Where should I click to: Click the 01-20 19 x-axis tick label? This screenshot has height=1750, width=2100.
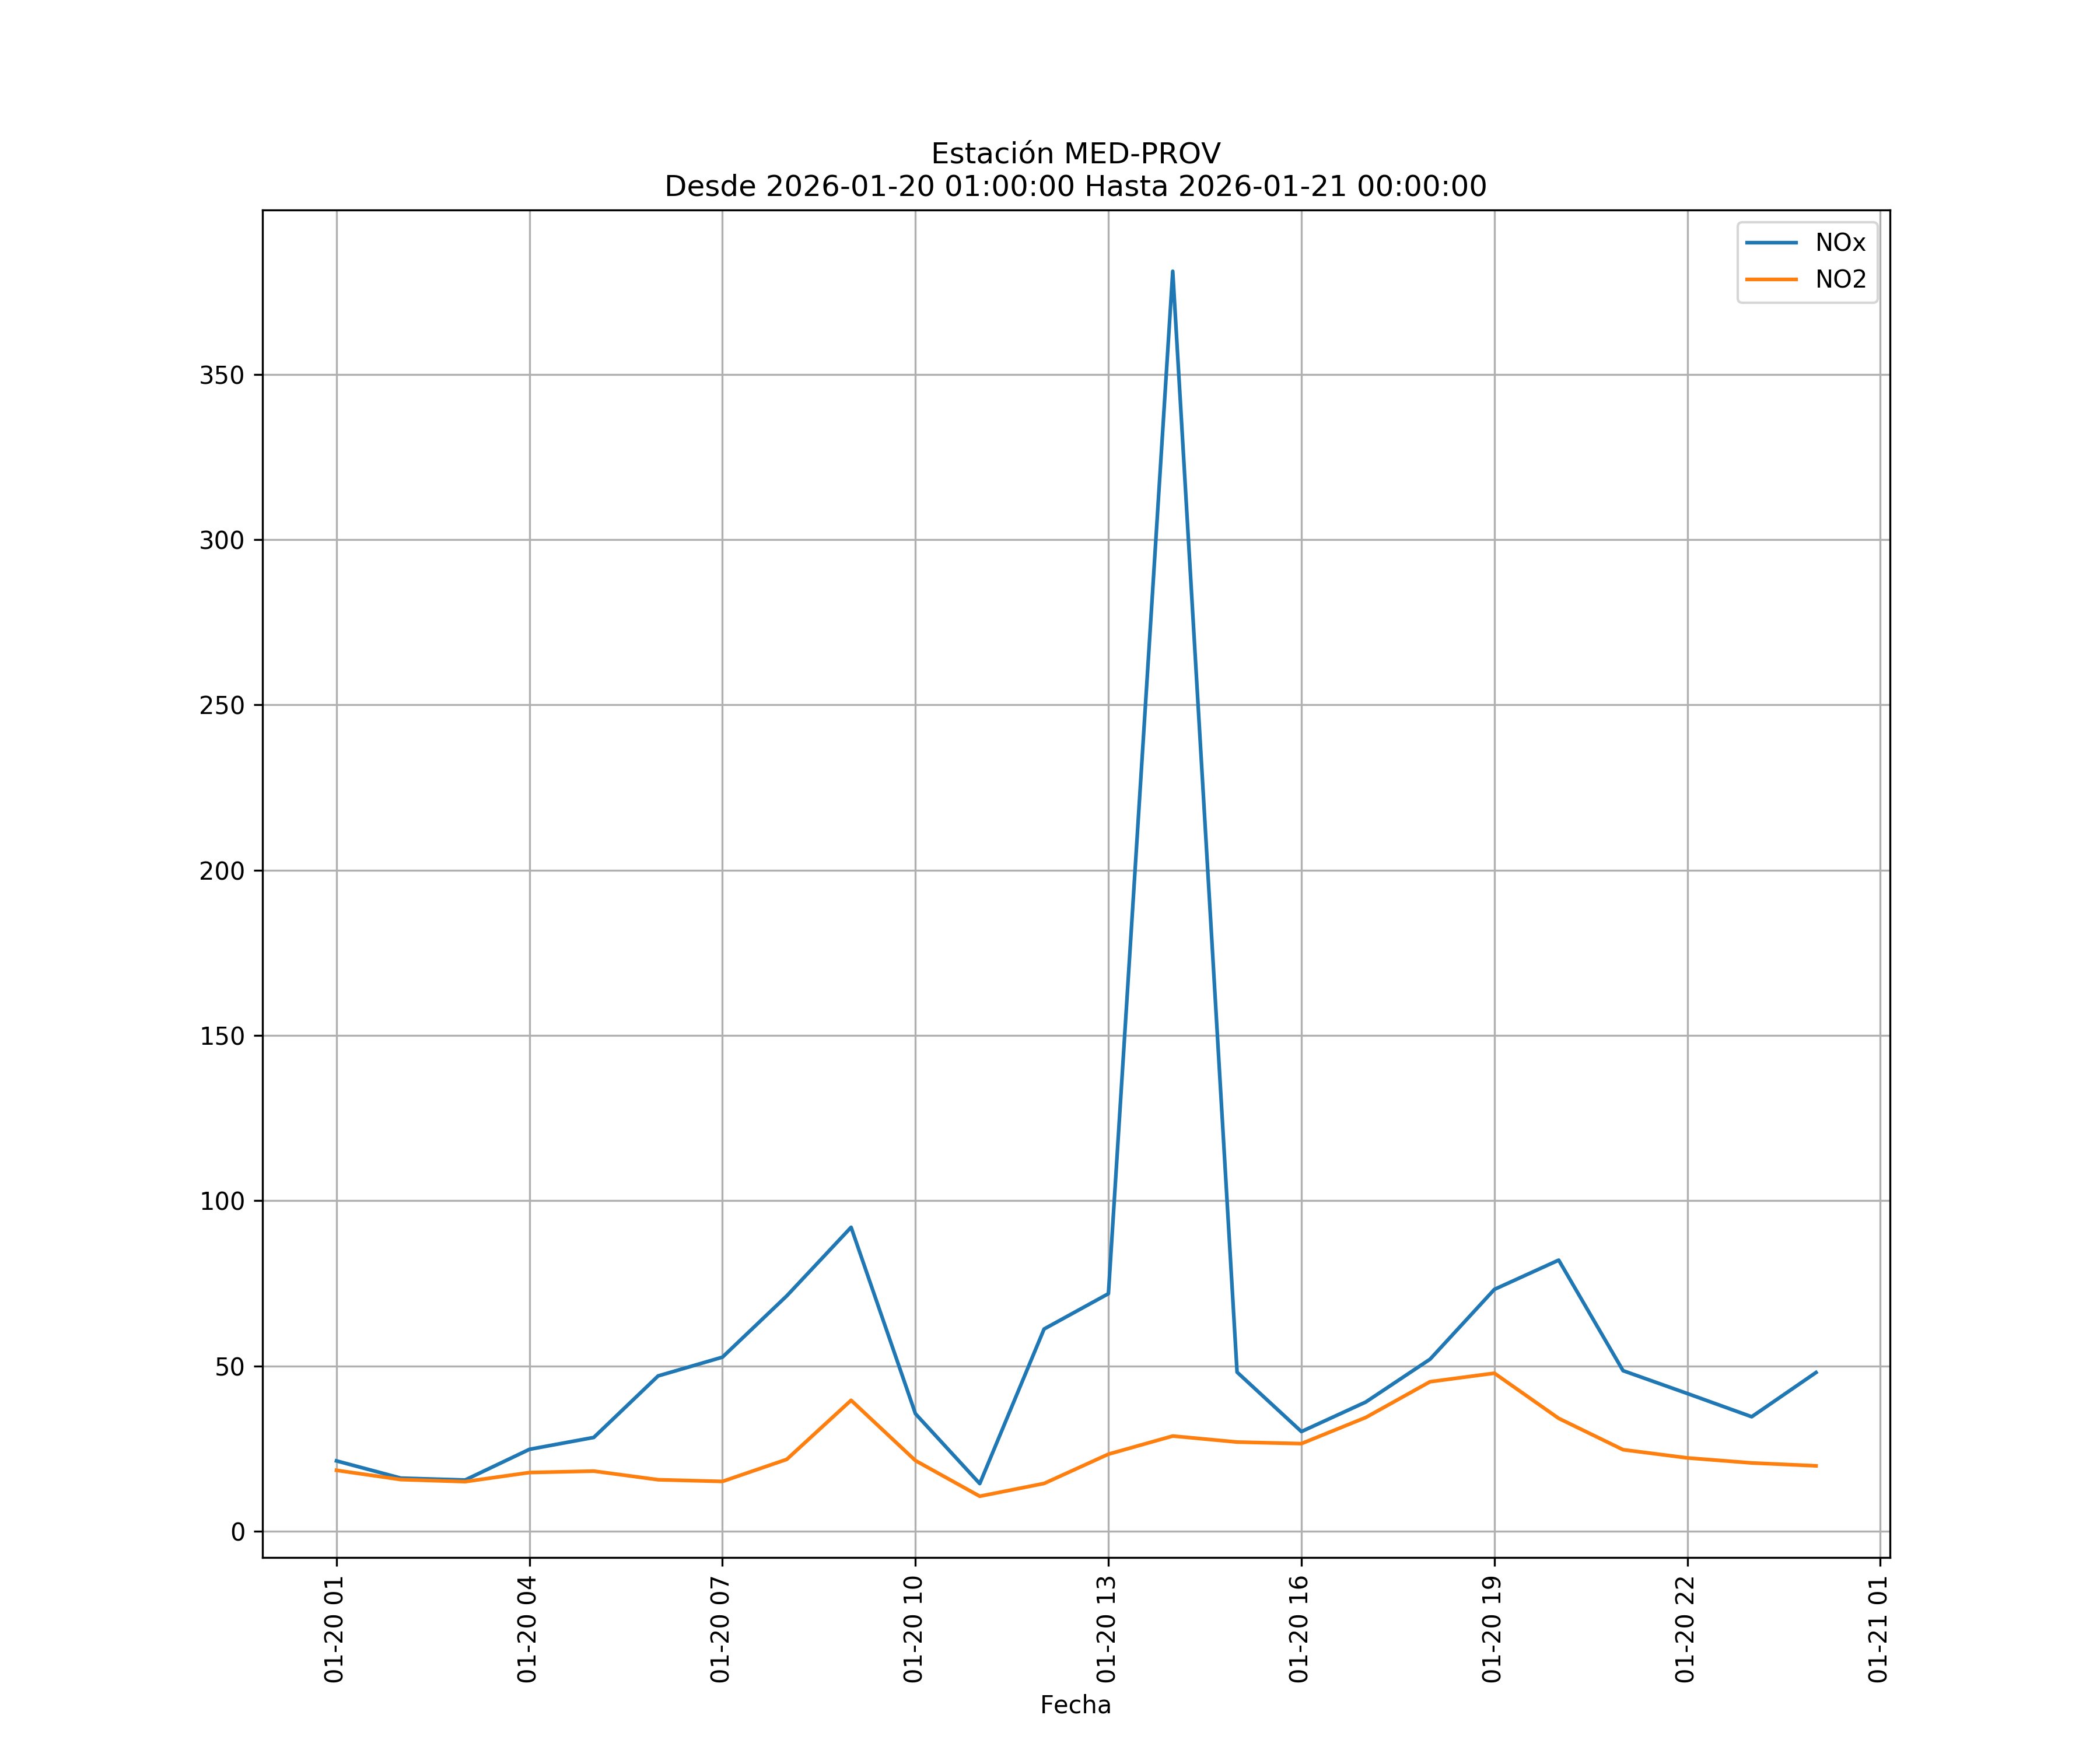pos(1492,1629)
